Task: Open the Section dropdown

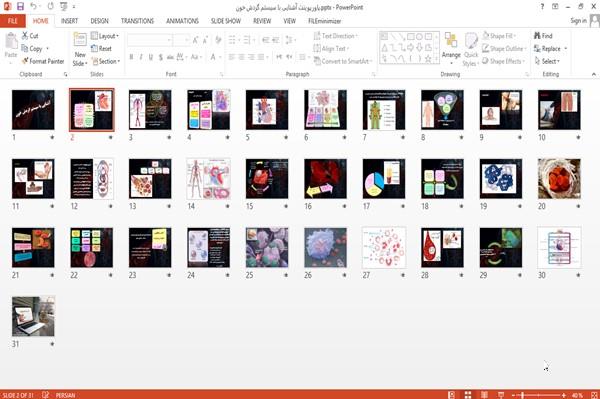Action: [x=106, y=61]
